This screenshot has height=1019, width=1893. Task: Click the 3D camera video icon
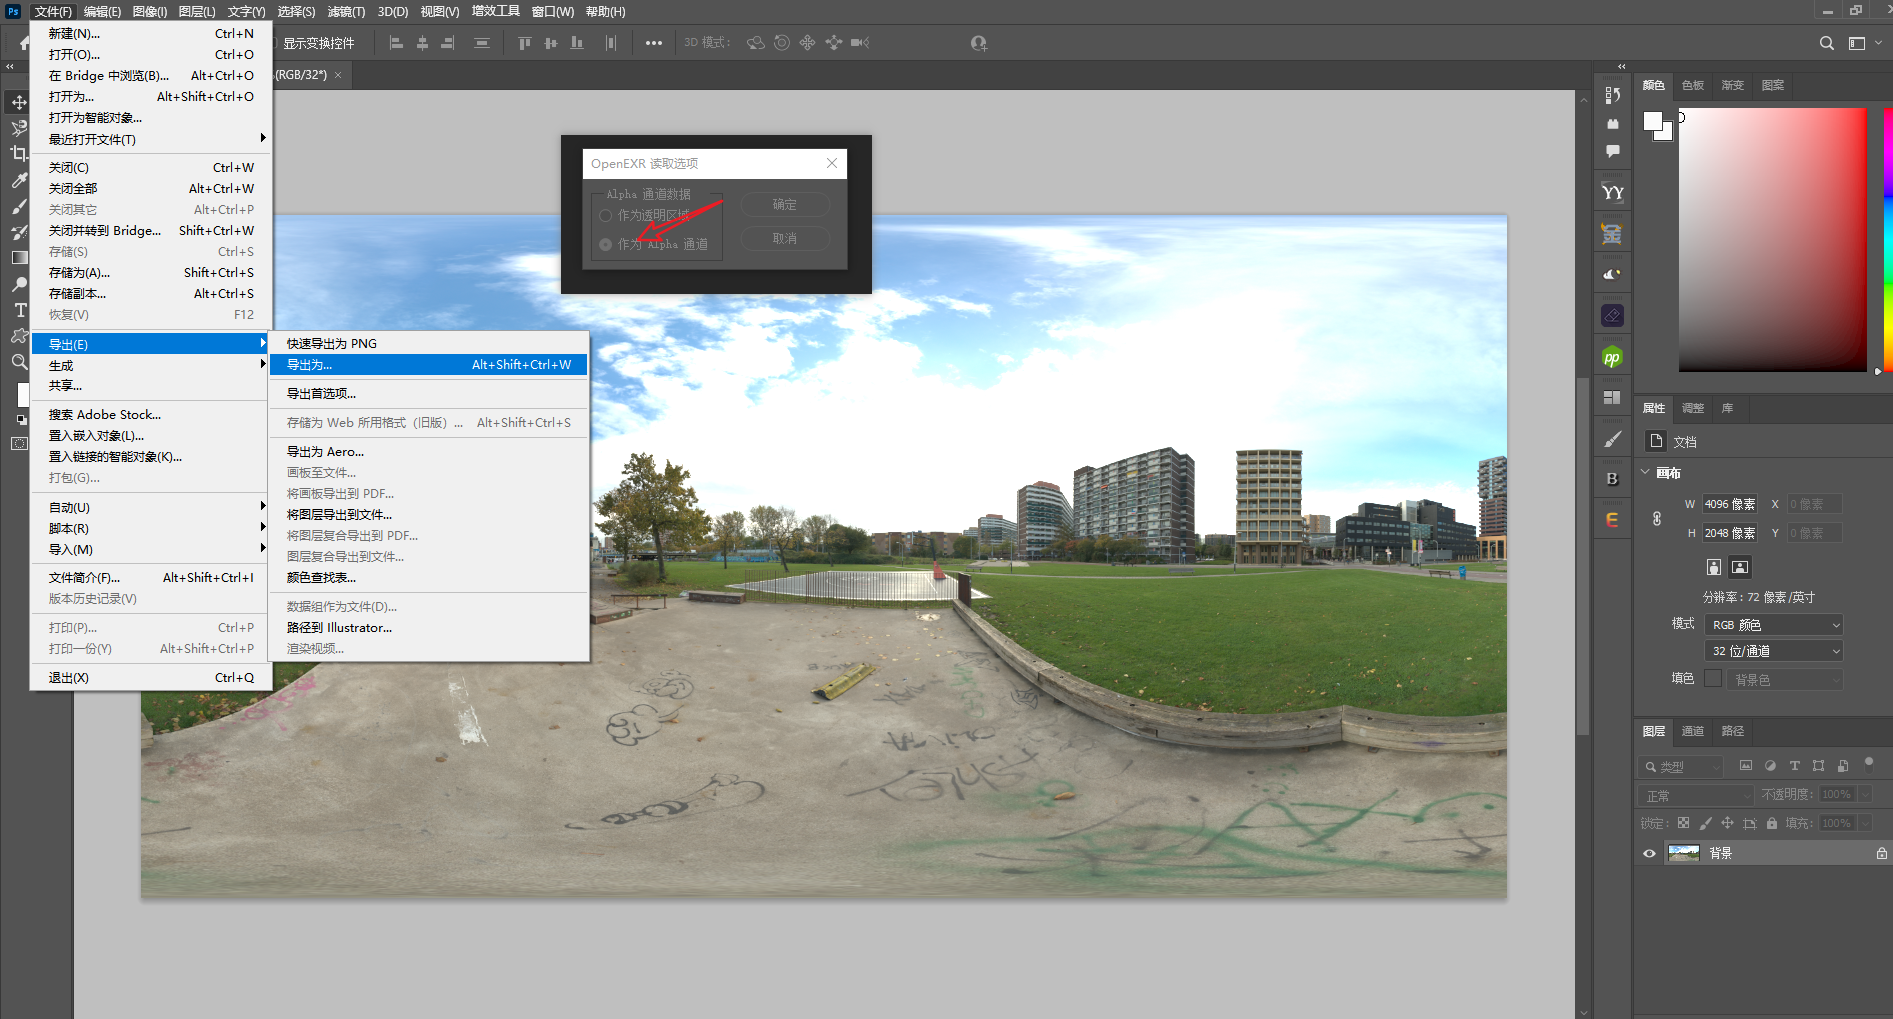click(x=860, y=43)
